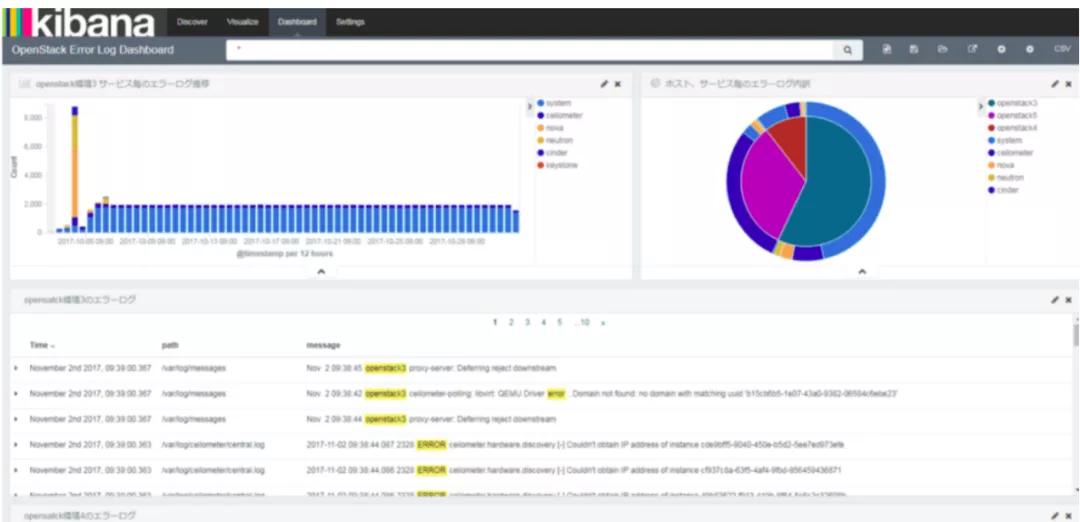
Task: Click the Load Saved Dashboard folder icon
Action: 942,50
